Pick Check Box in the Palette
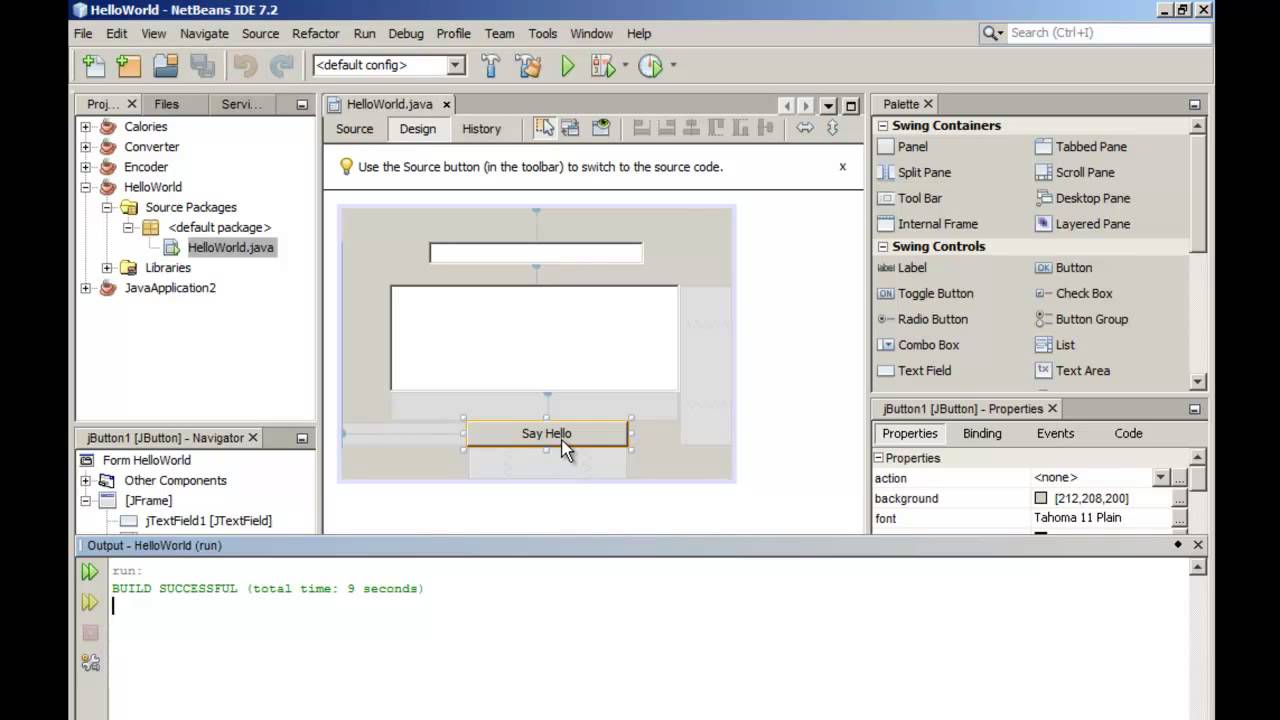 [x=1073, y=294]
